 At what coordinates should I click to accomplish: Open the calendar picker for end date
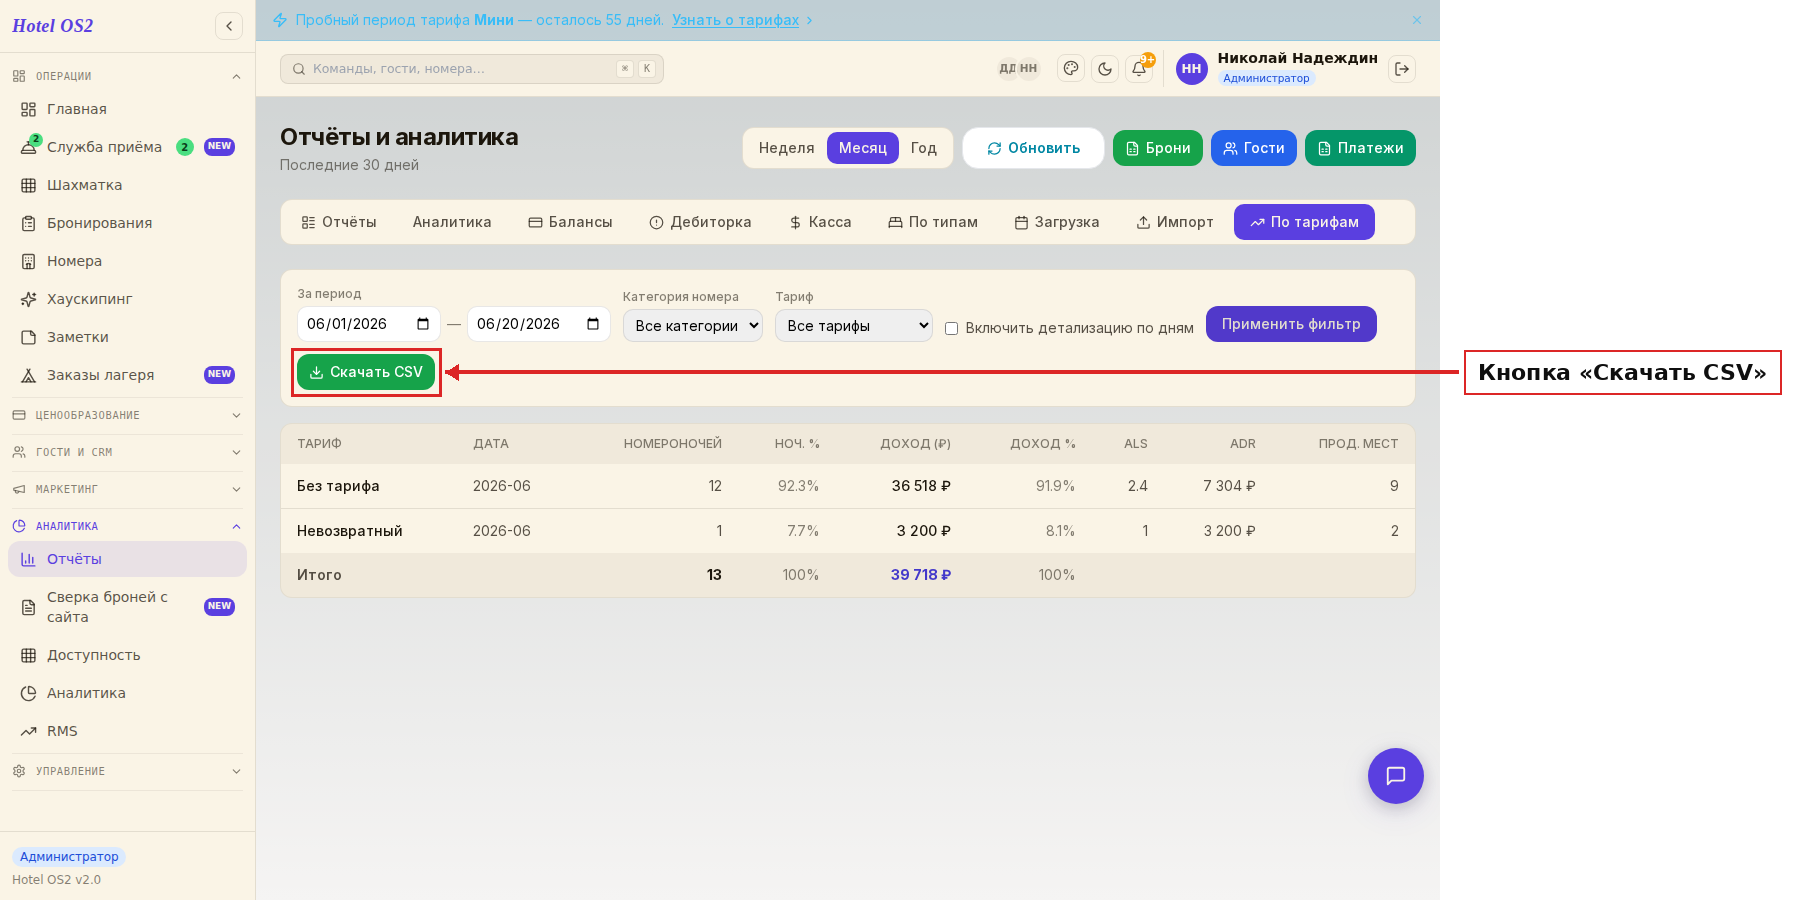click(593, 324)
